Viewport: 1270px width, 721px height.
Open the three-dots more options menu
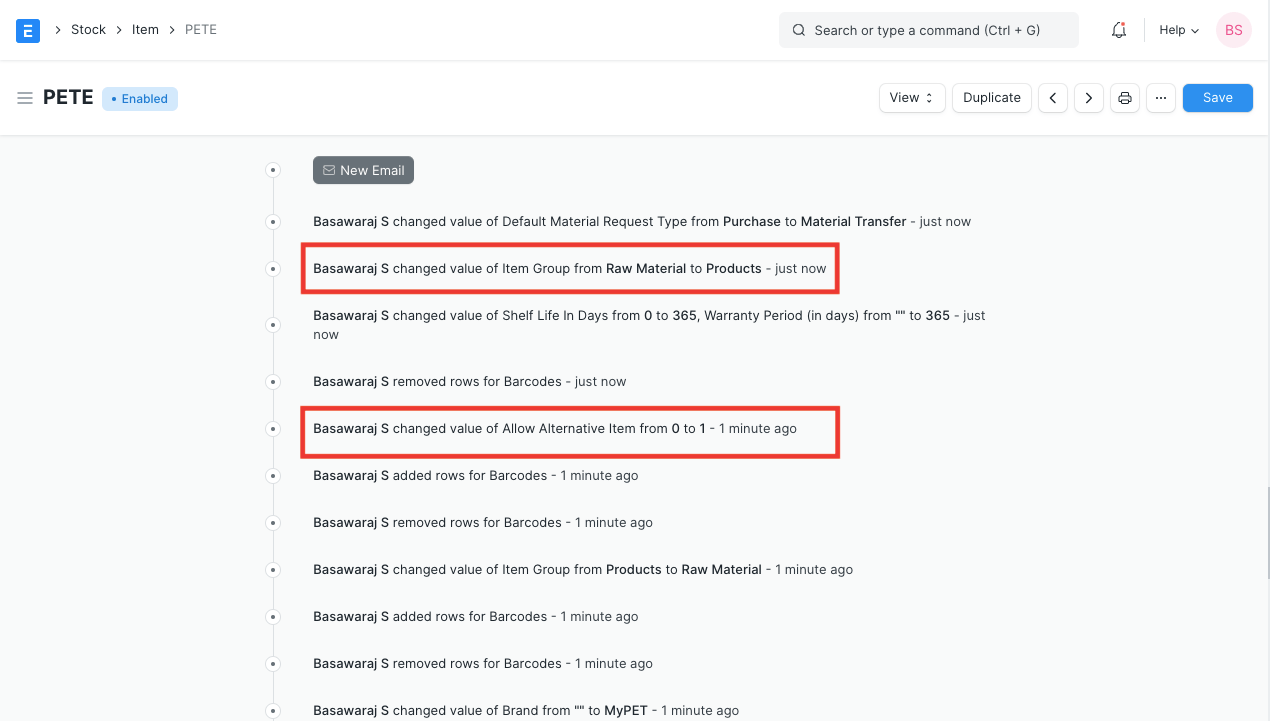(x=1160, y=98)
